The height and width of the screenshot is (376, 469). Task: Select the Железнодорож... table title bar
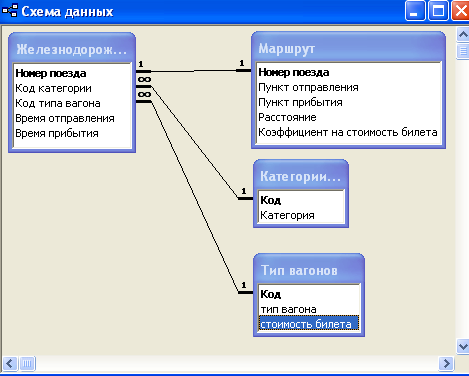tap(72, 49)
